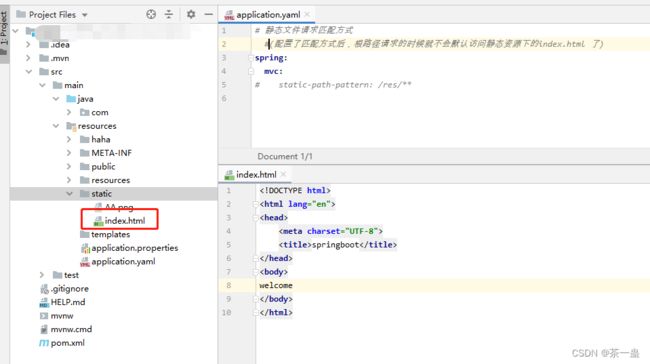Viewport: 650px width, 364px height.
Task: Close the index.html tab
Action: (x=284, y=175)
